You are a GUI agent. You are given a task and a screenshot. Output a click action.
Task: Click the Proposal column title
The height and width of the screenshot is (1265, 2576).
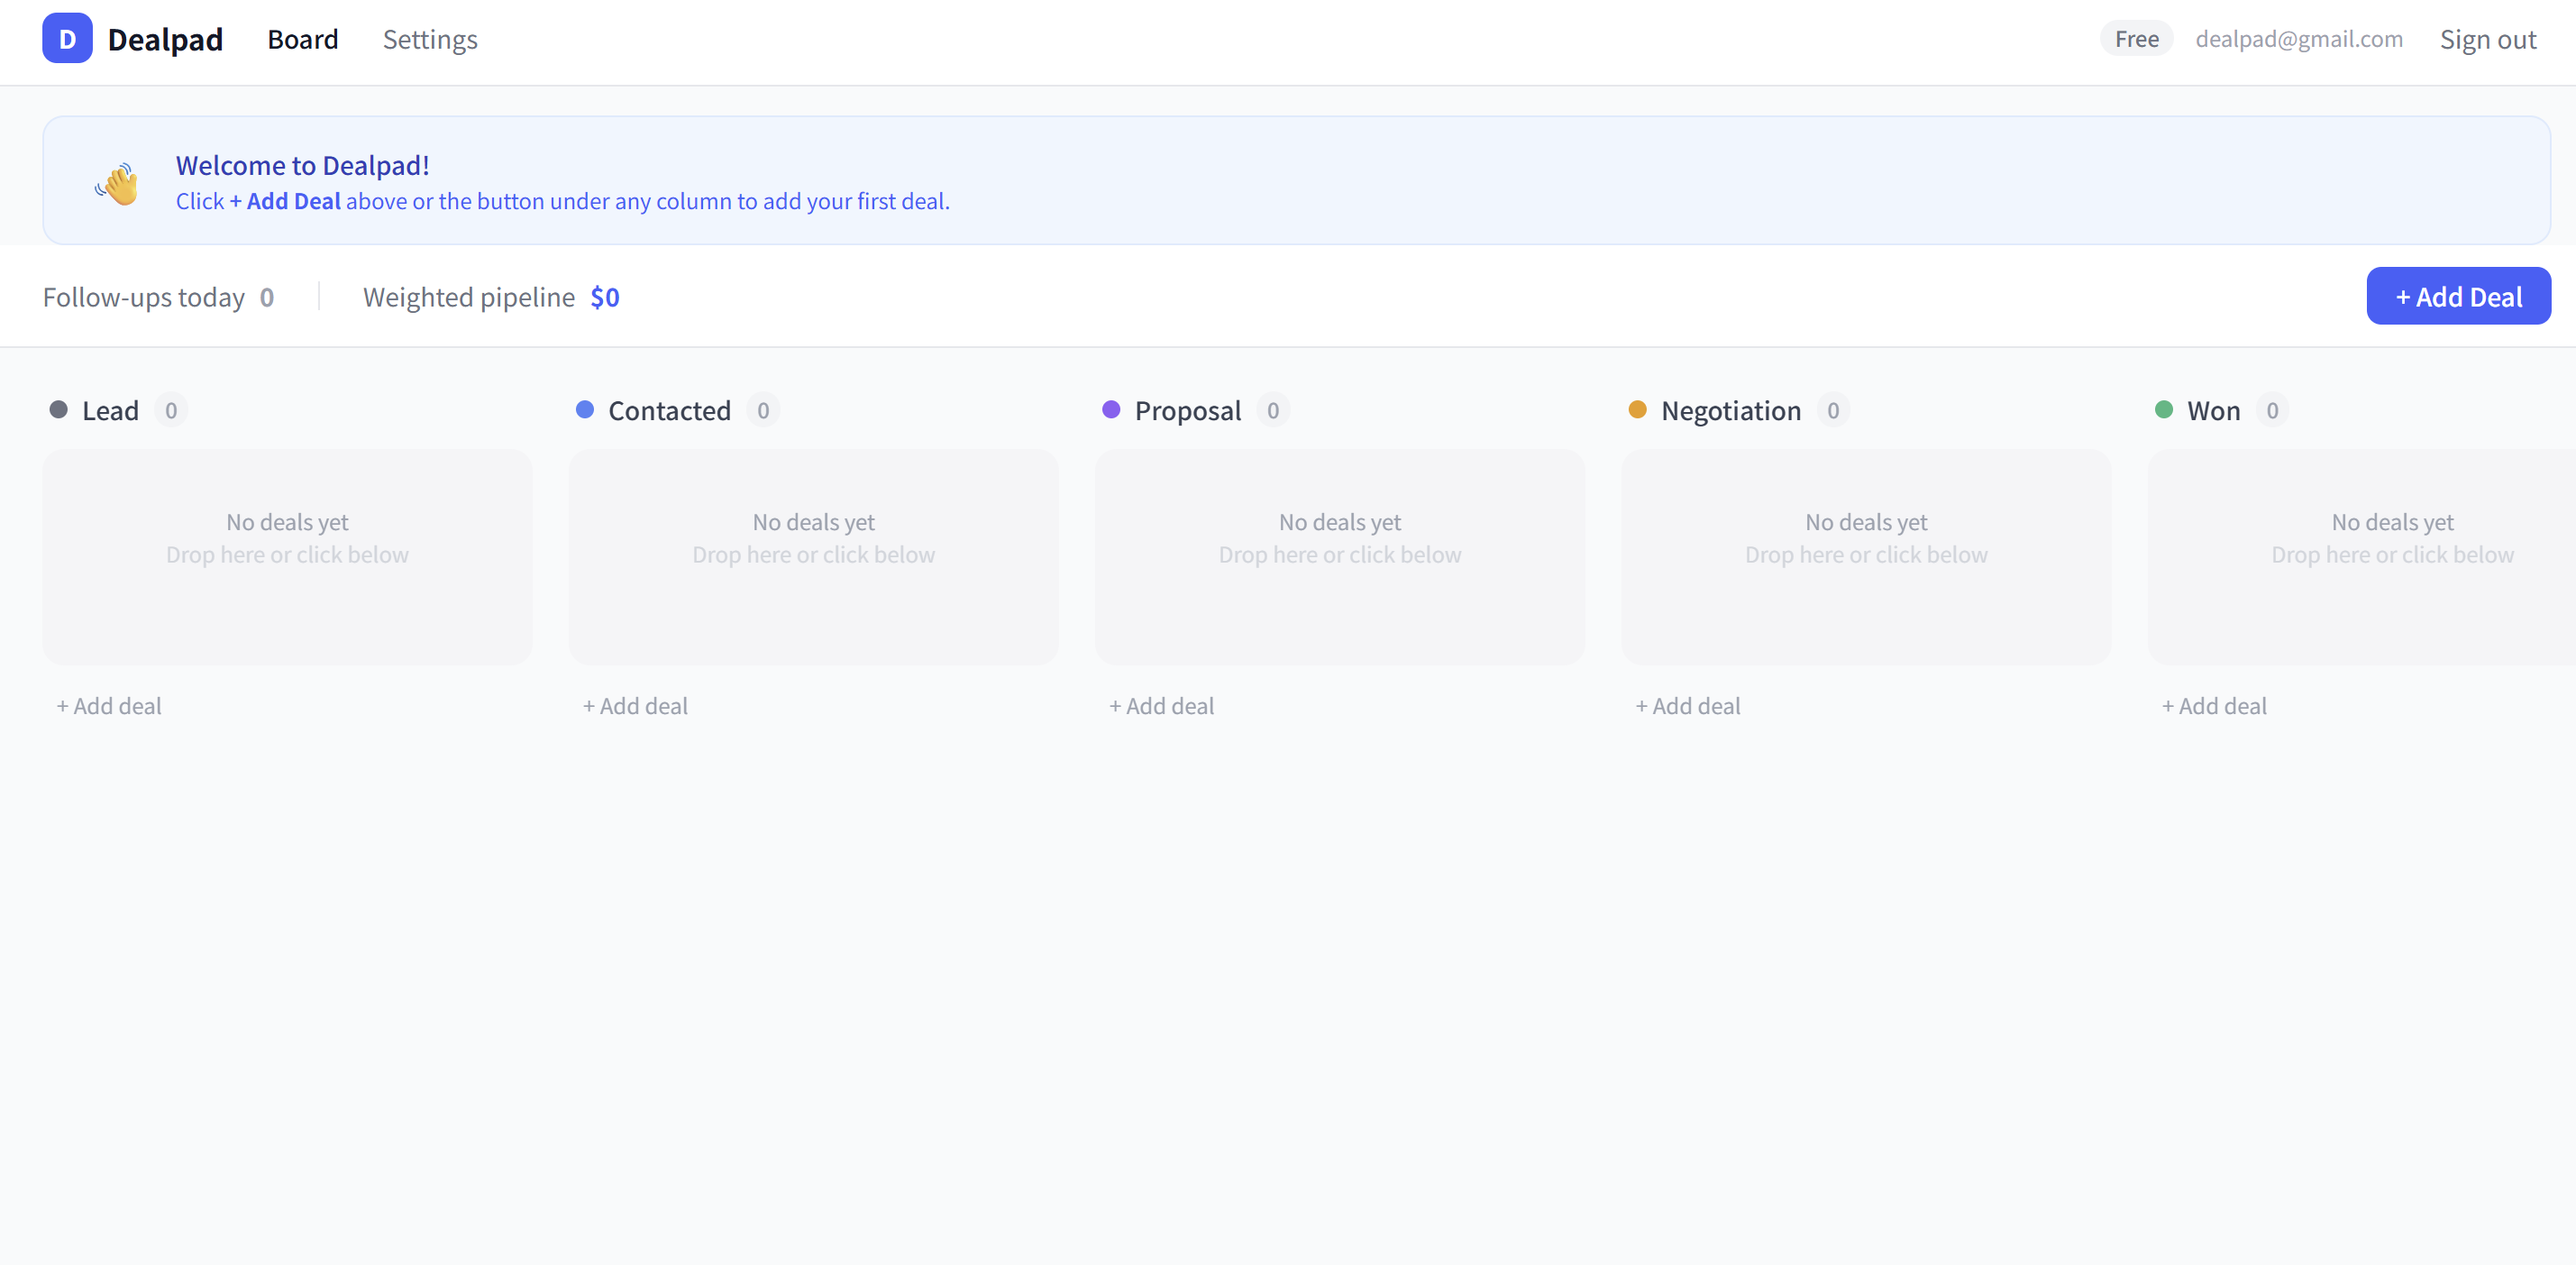[1187, 411]
